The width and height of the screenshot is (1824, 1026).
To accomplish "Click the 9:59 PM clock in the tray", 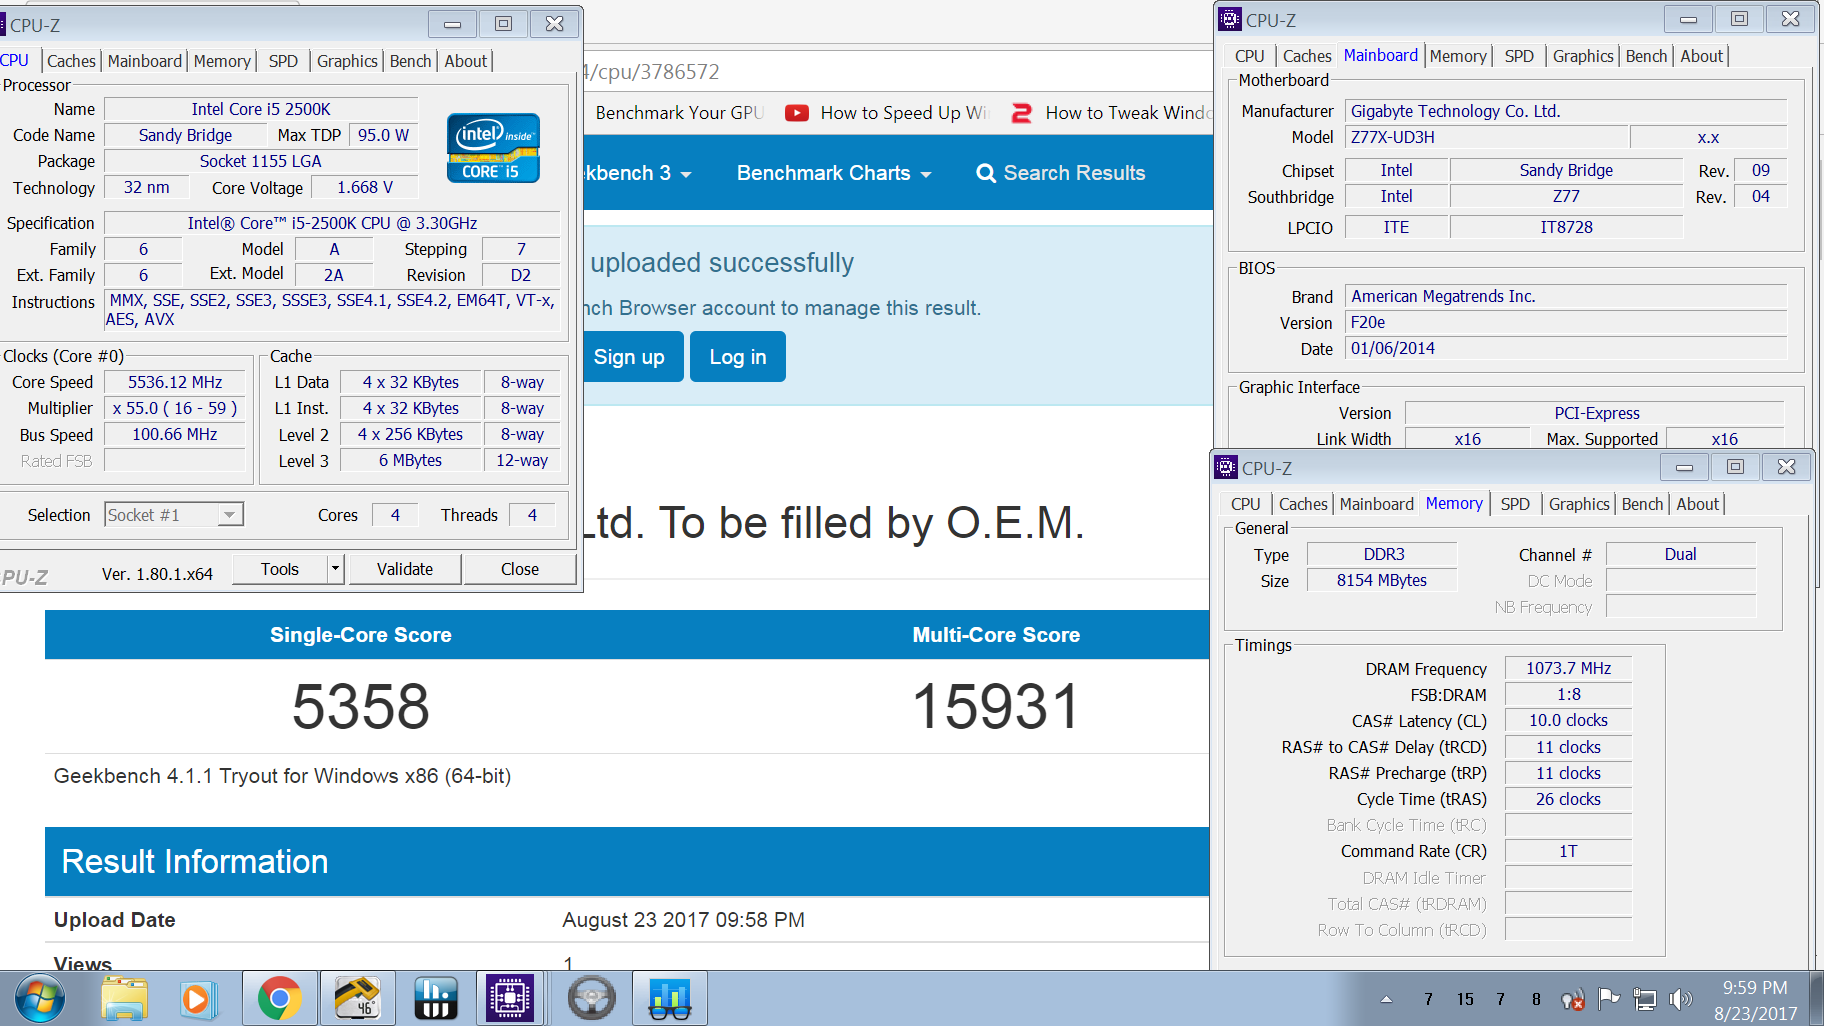I will point(1755,988).
